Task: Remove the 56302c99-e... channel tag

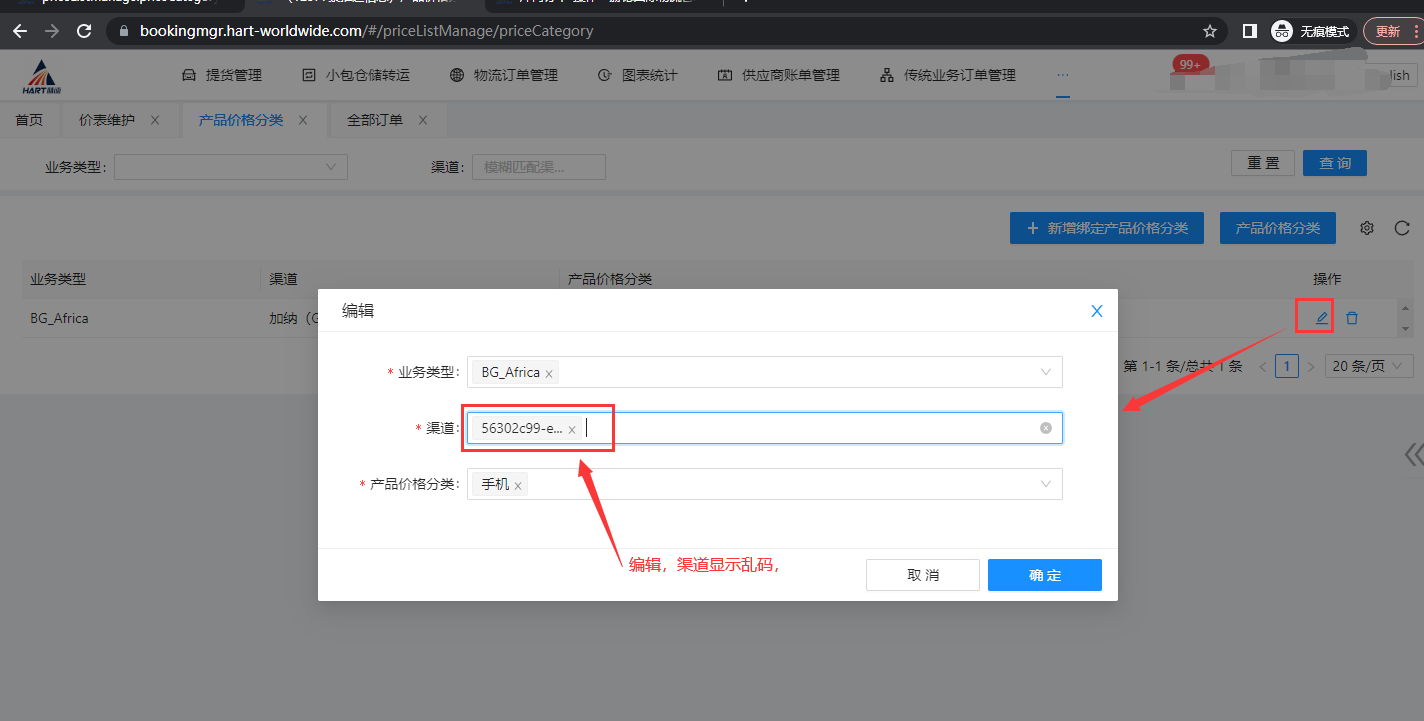Action: click(572, 429)
